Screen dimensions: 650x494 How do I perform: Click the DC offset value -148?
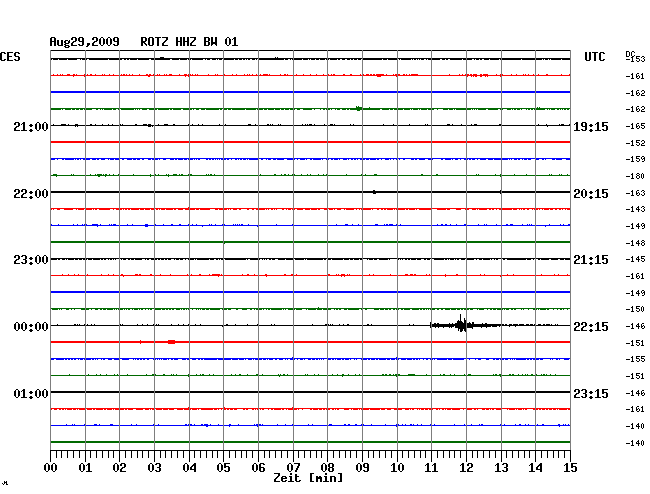click(x=635, y=243)
